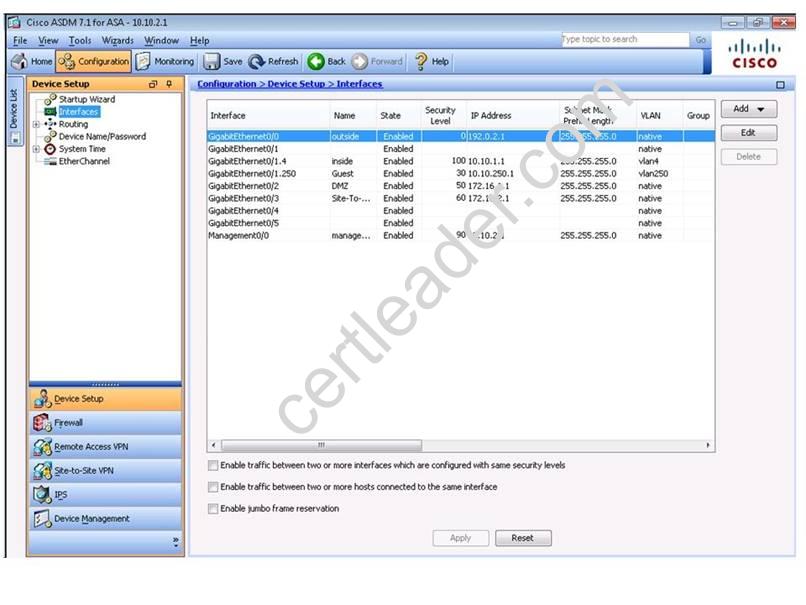This screenshot has width=806, height=605.
Task: Select the GigabitEthernet0/3 row
Action: pyautogui.click(x=461, y=198)
